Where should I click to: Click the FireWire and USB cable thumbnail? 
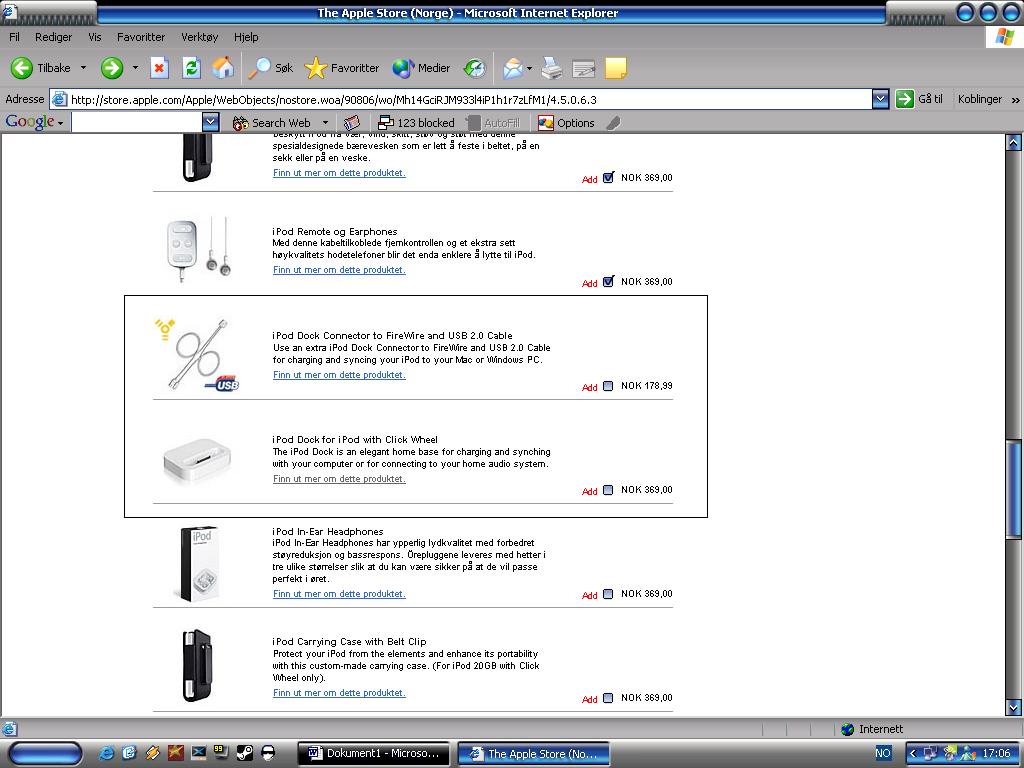[197, 355]
